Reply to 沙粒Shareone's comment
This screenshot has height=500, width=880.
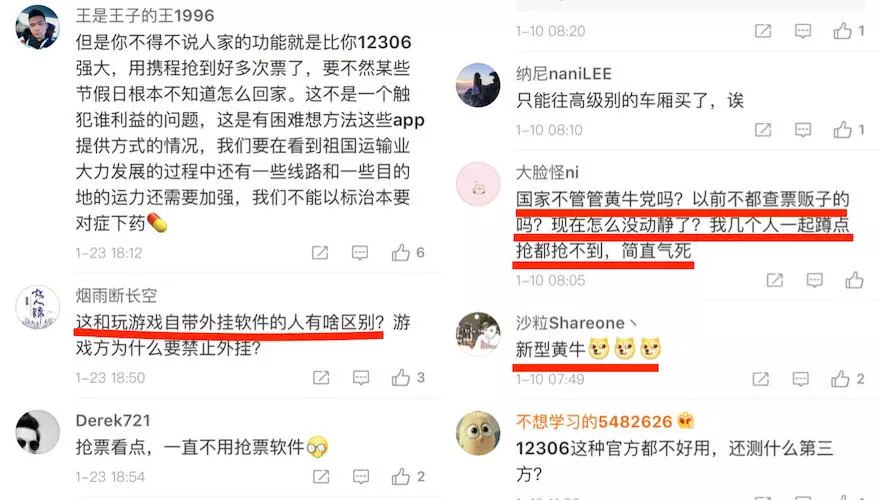(x=800, y=379)
